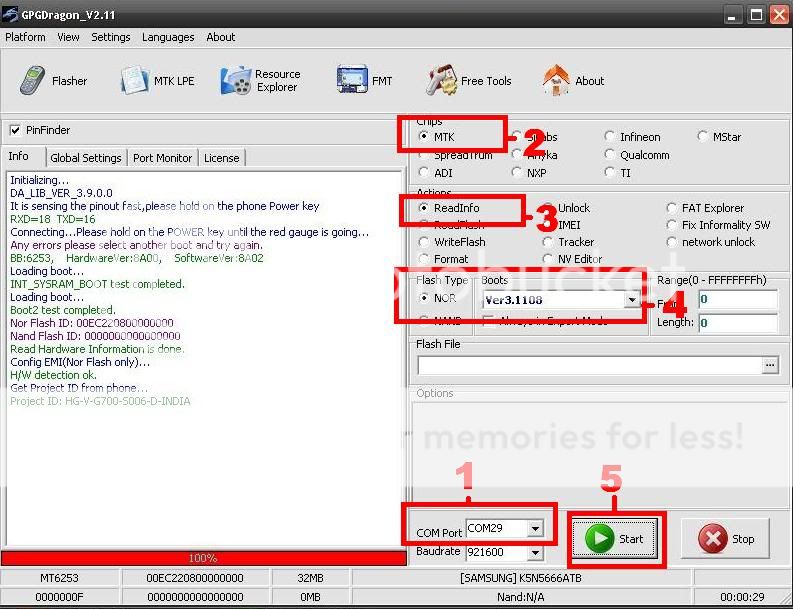Click the Flash File input field
Image resolution: width=793 pixels, height=609 pixels.
coord(590,366)
